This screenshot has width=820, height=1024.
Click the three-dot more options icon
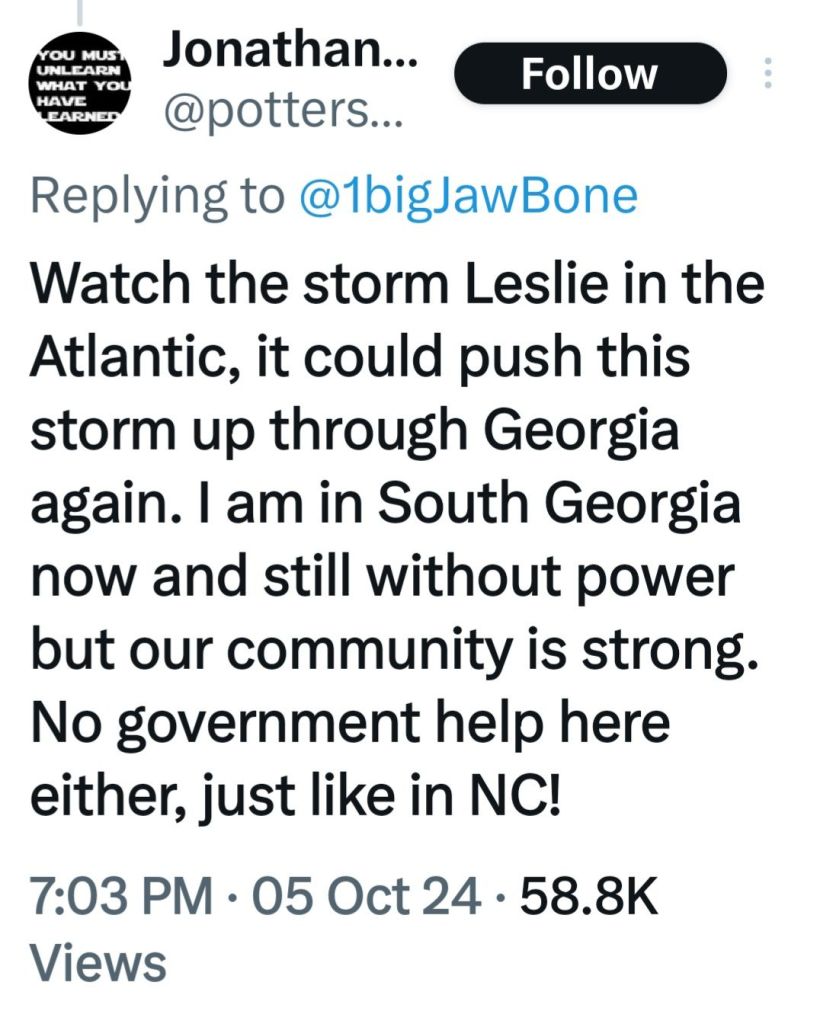(768, 74)
